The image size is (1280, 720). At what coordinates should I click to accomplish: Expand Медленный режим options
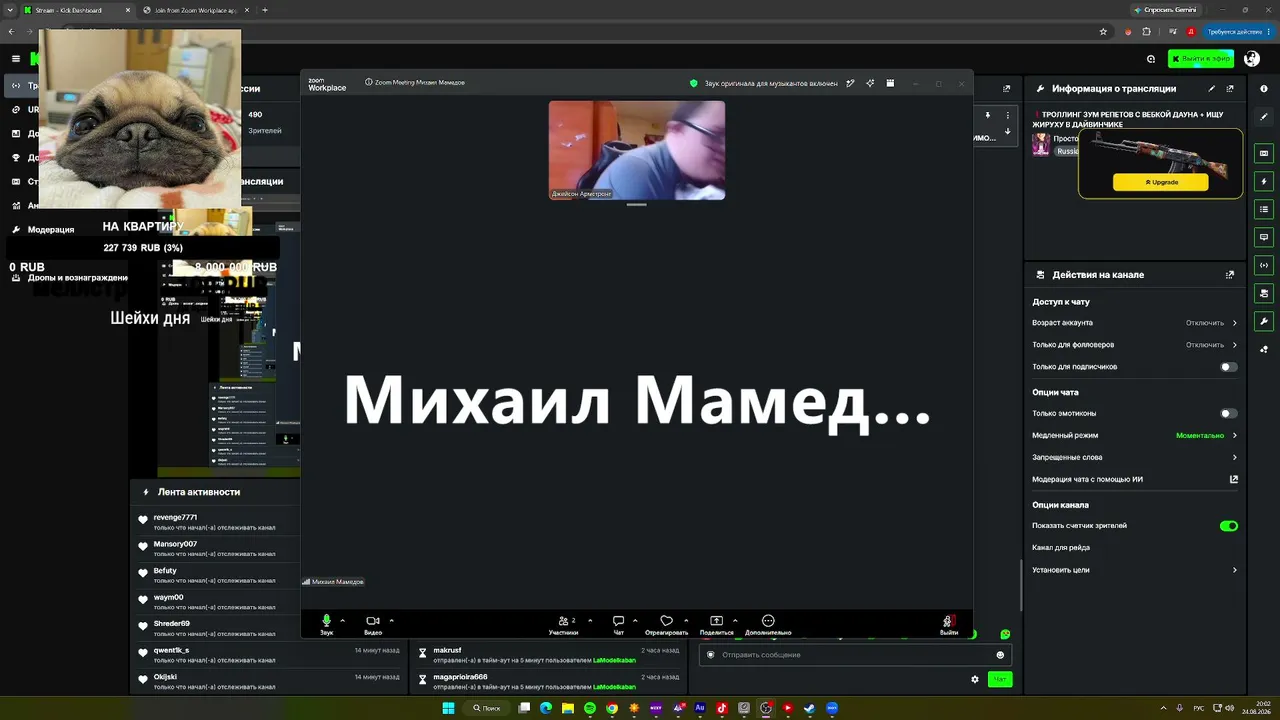point(1135,436)
